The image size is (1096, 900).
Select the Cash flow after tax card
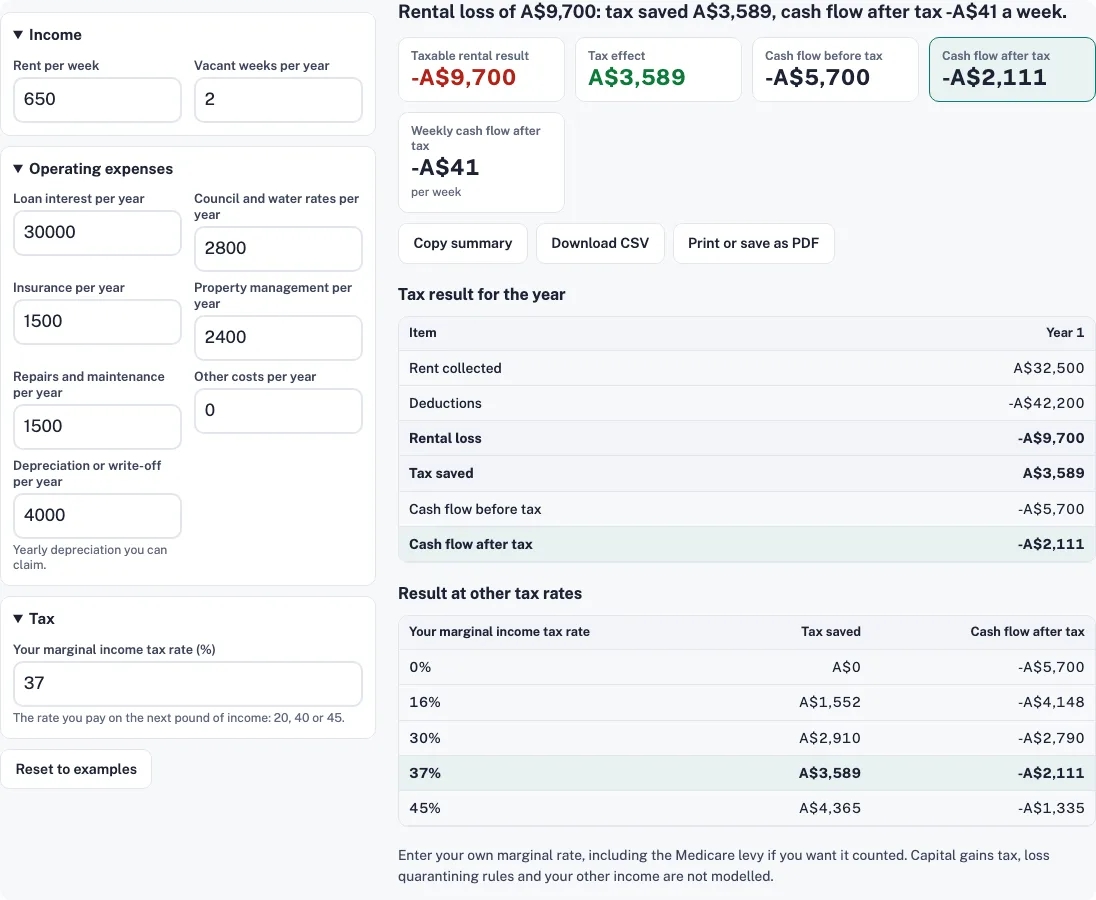pyautogui.click(x=1011, y=69)
